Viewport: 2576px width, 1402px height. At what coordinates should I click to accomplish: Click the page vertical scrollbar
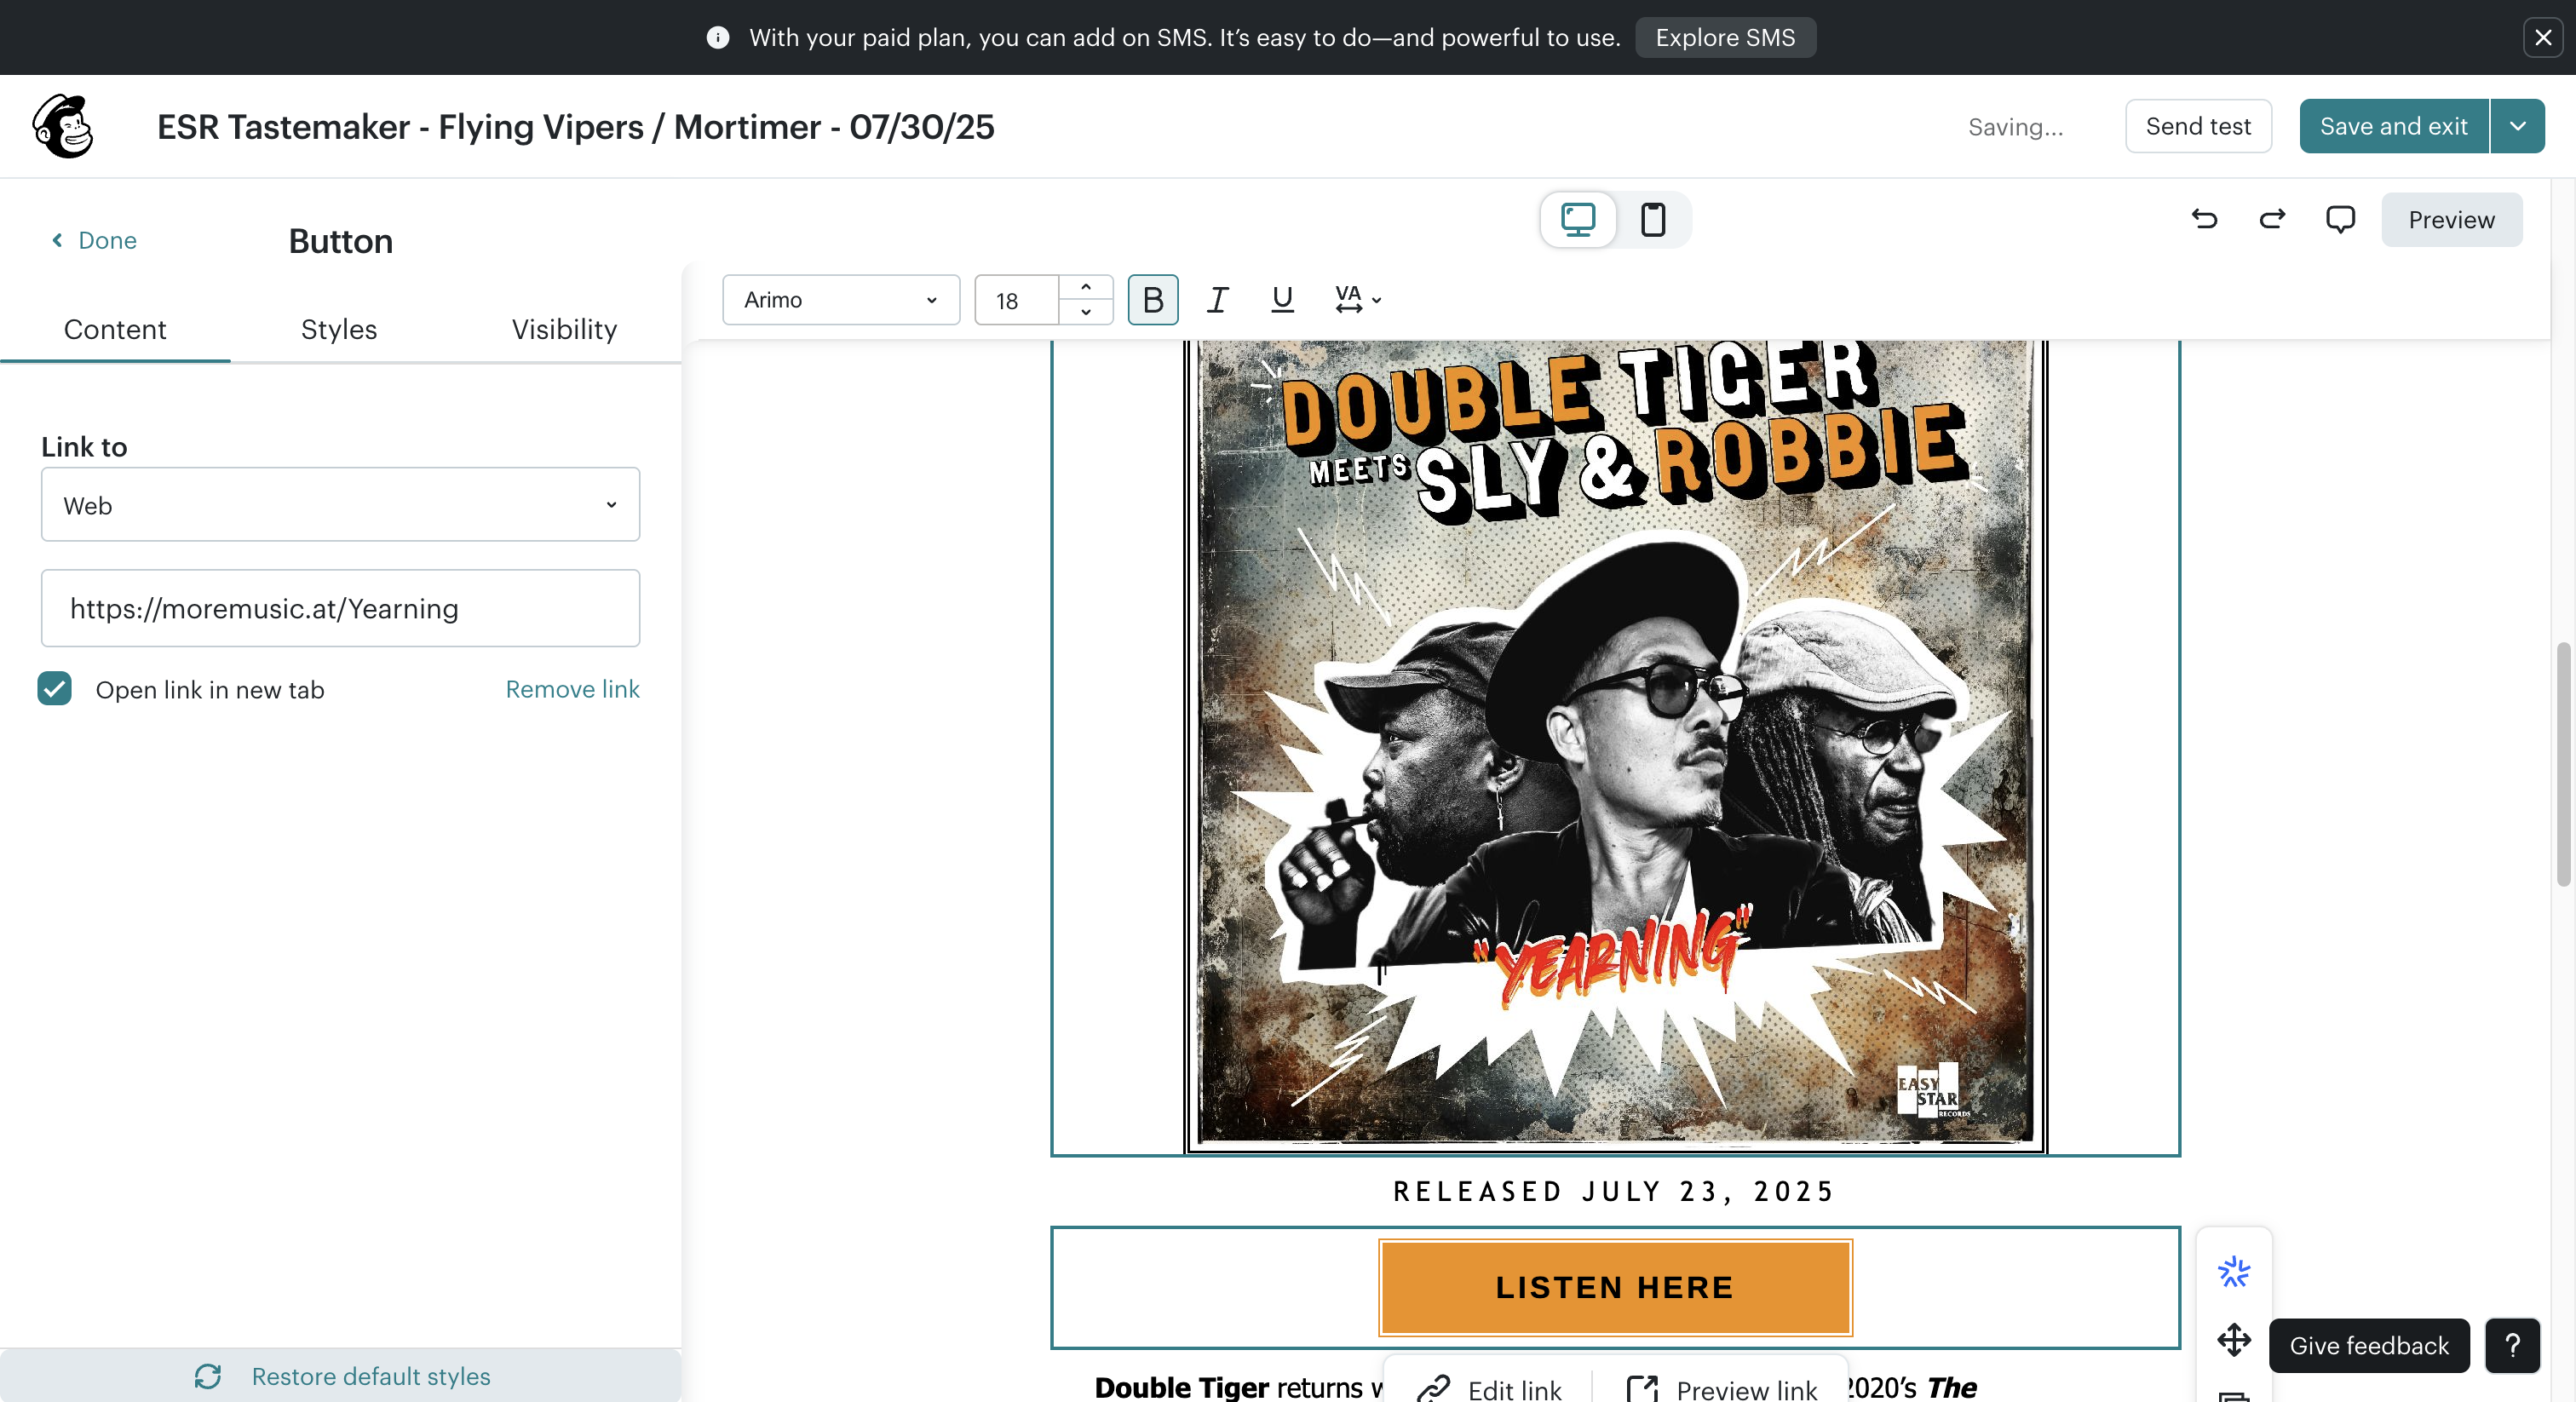pos(2563,764)
